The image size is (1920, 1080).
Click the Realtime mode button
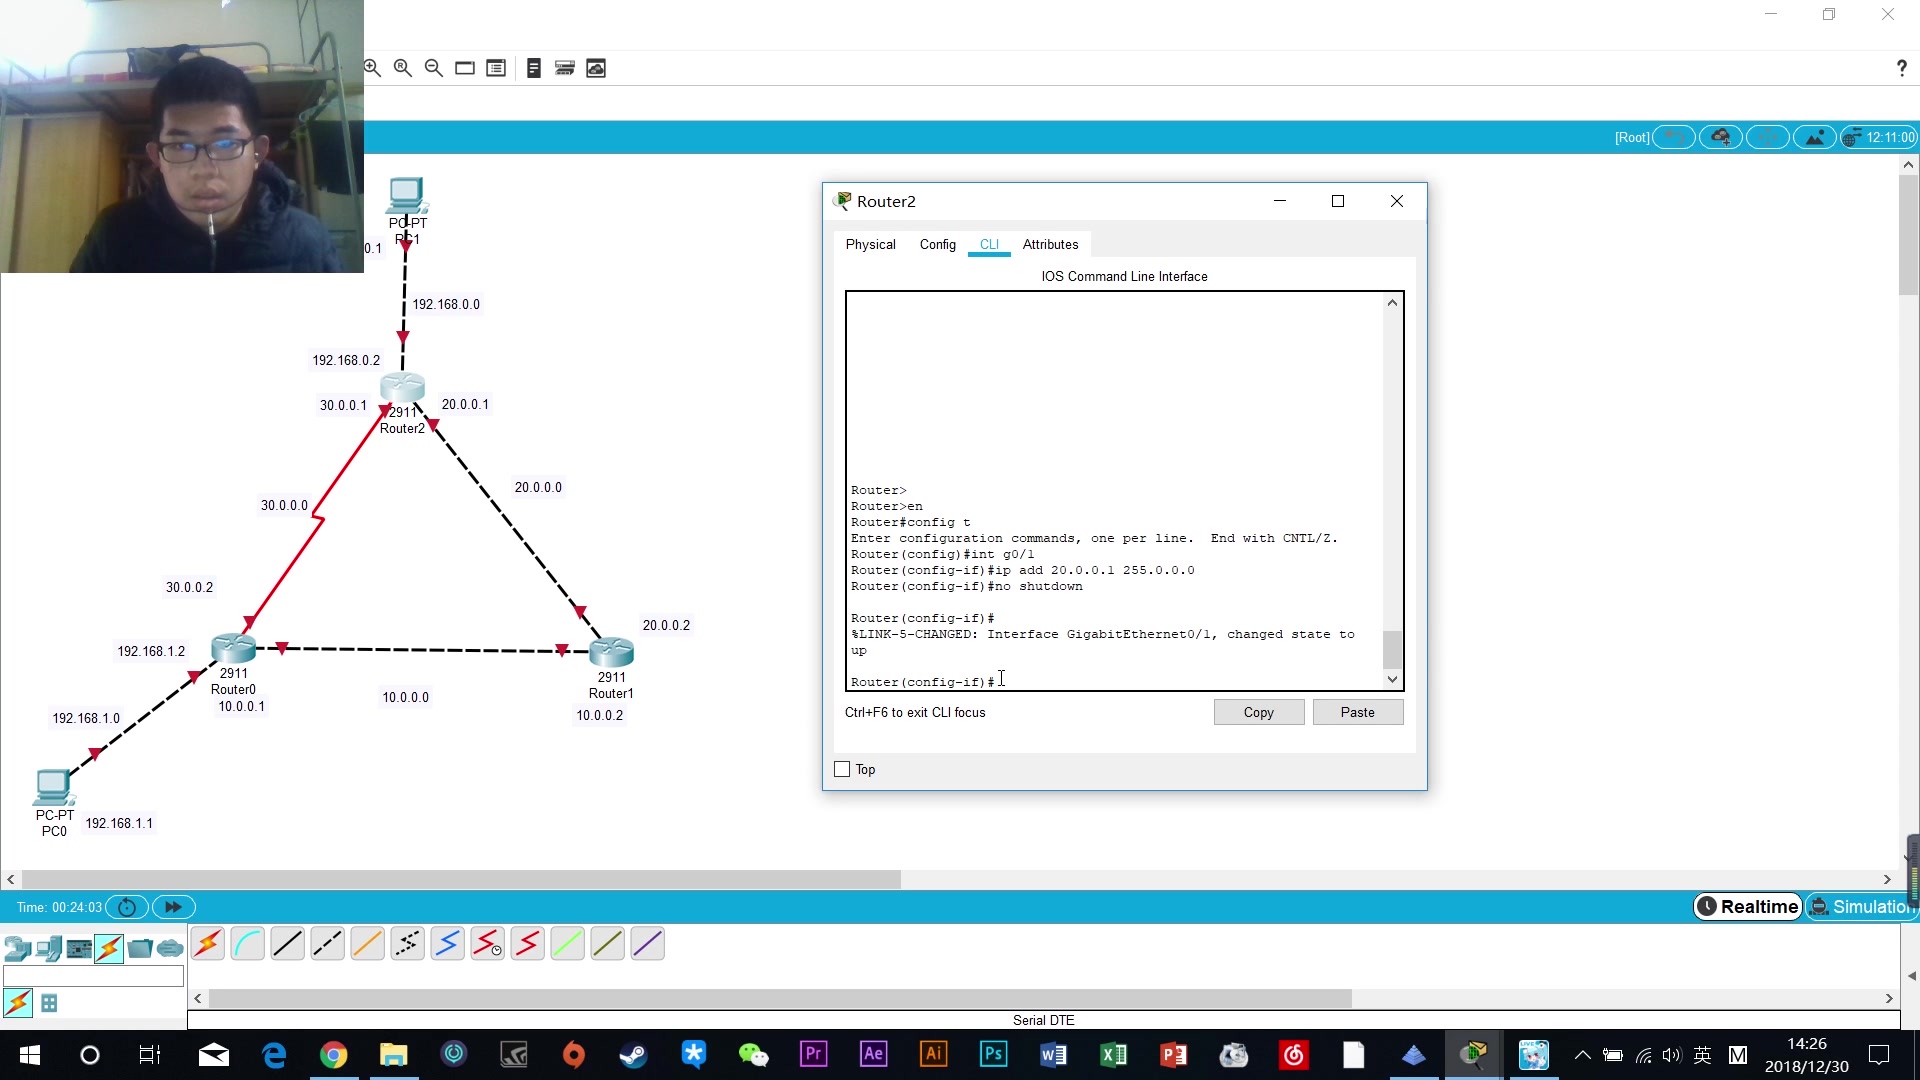(x=1746, y=907)
